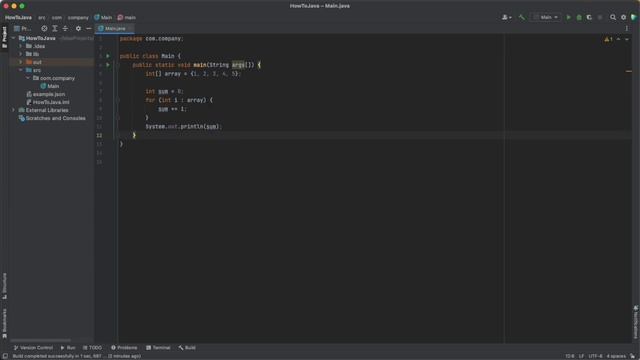Viewport: 640px width, 360px height.
Task: Expand All icon in the Project panel header
Action: point(55,29)
